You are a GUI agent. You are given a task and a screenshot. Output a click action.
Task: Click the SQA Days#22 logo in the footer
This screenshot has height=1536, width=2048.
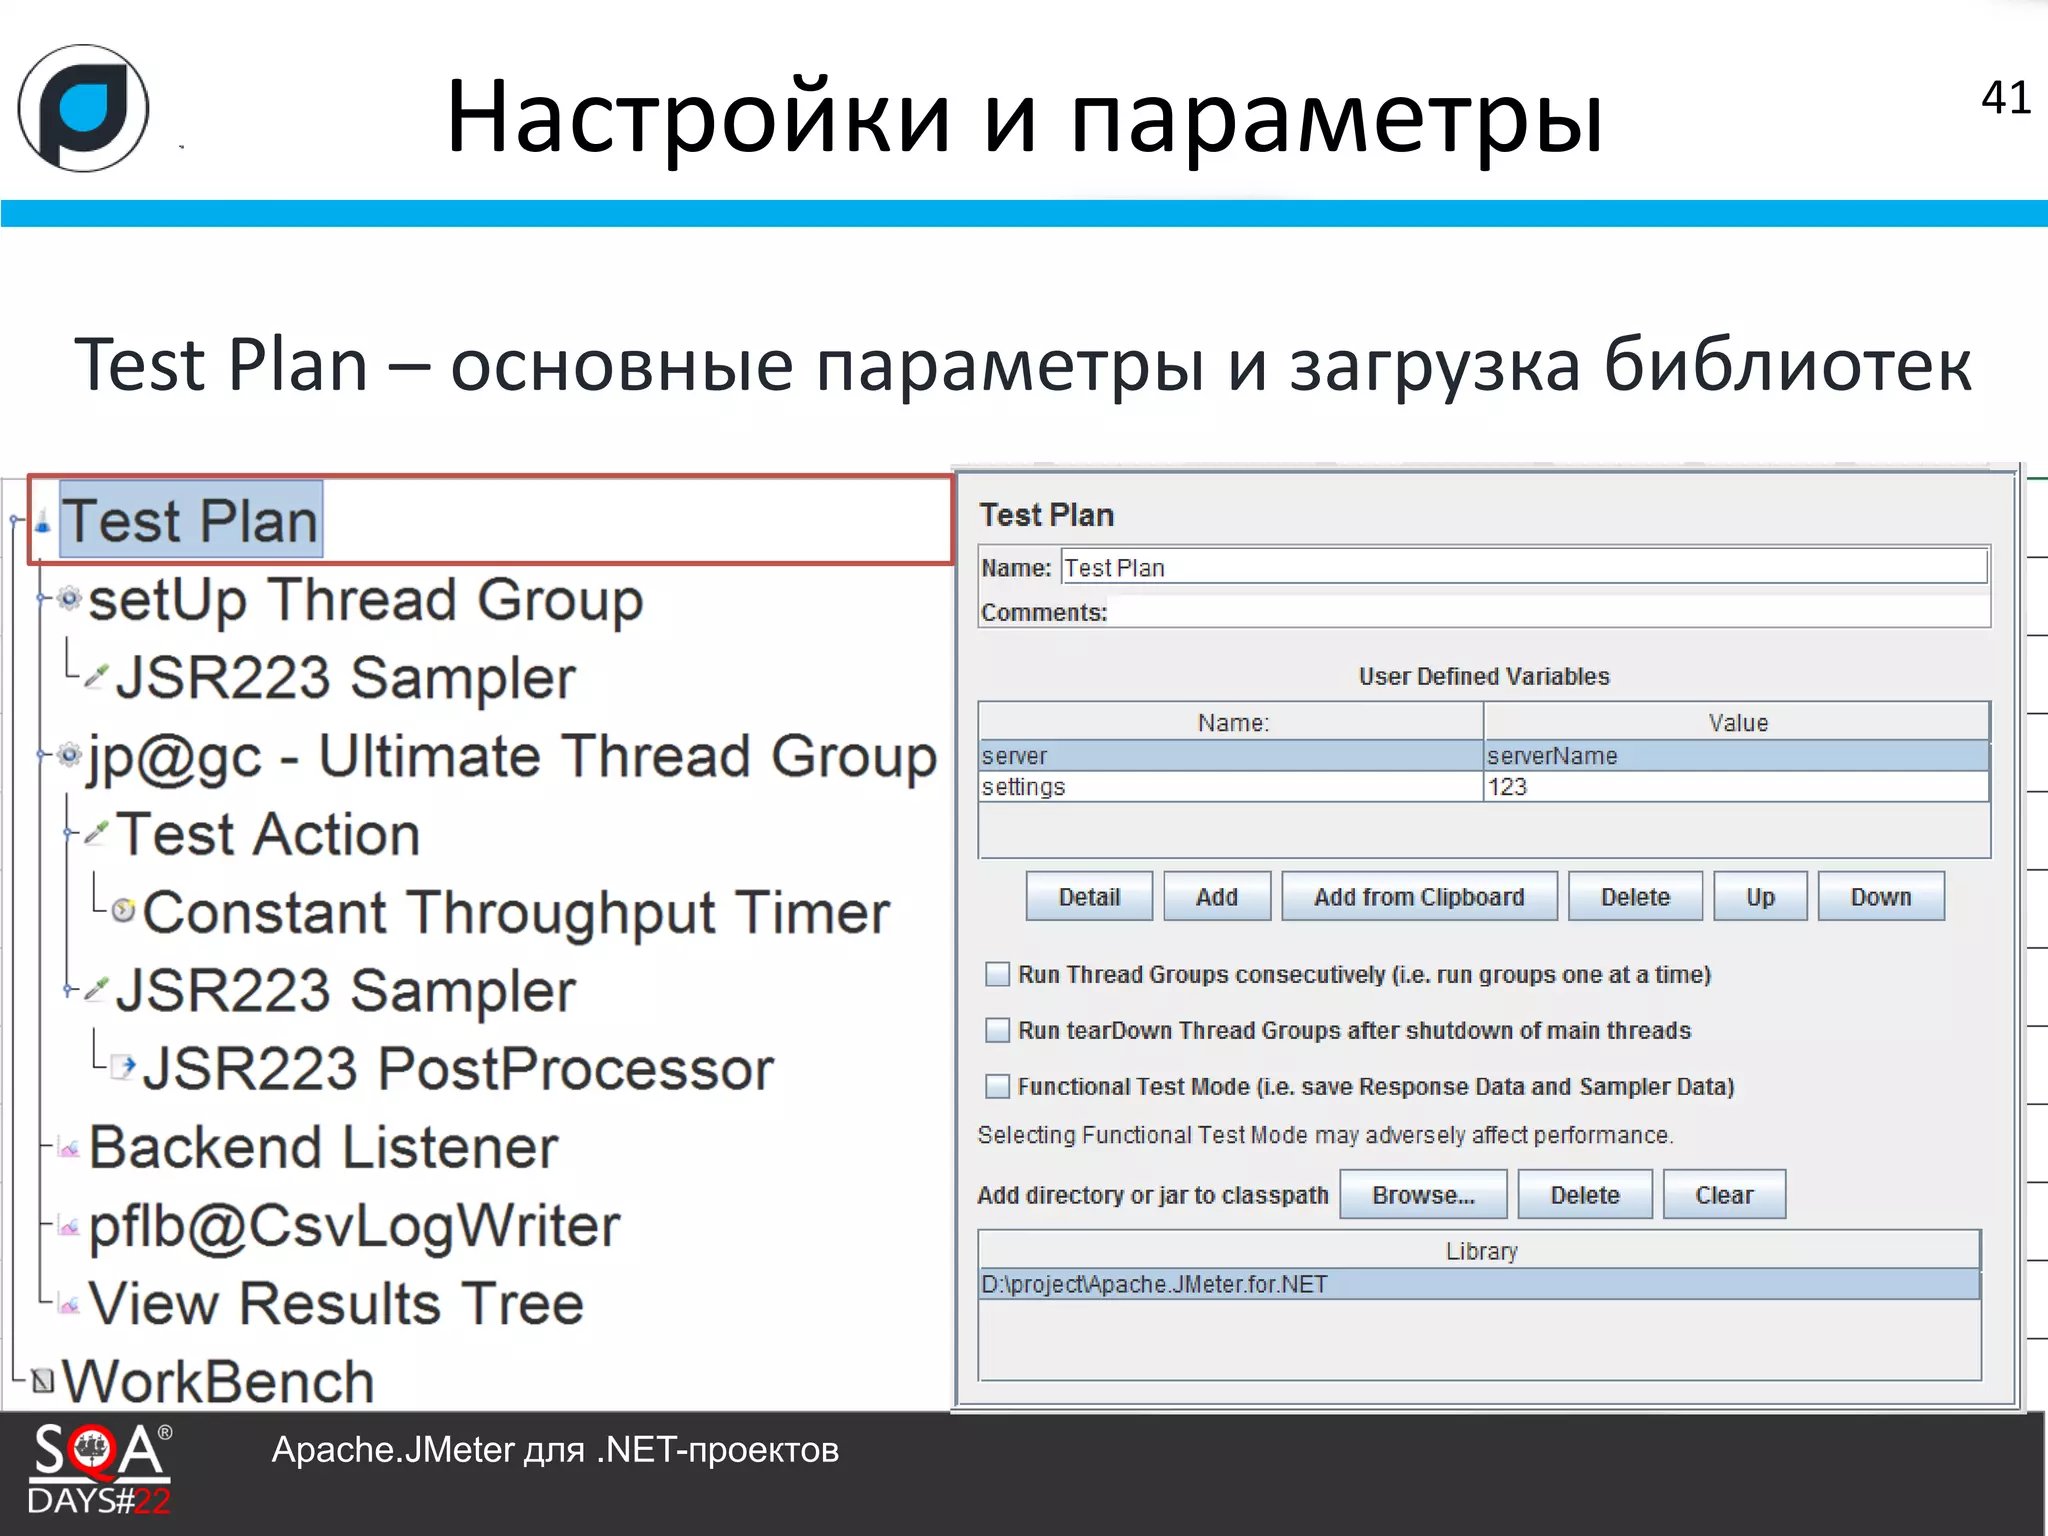pos(100,1468)
